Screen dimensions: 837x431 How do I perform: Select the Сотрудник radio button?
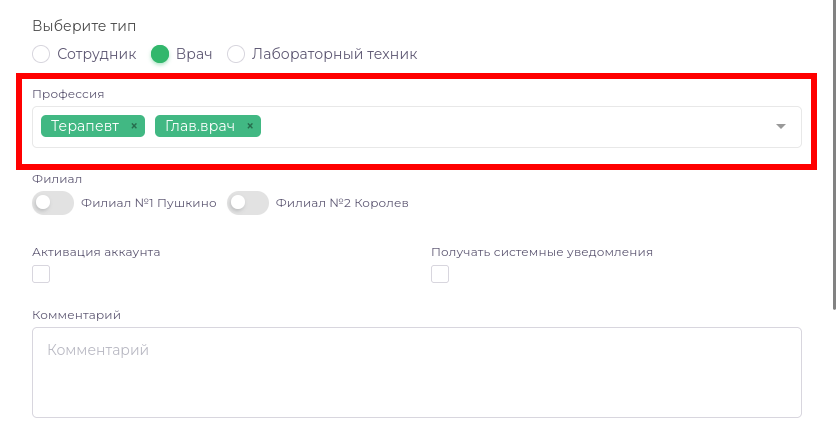point(41,54)
